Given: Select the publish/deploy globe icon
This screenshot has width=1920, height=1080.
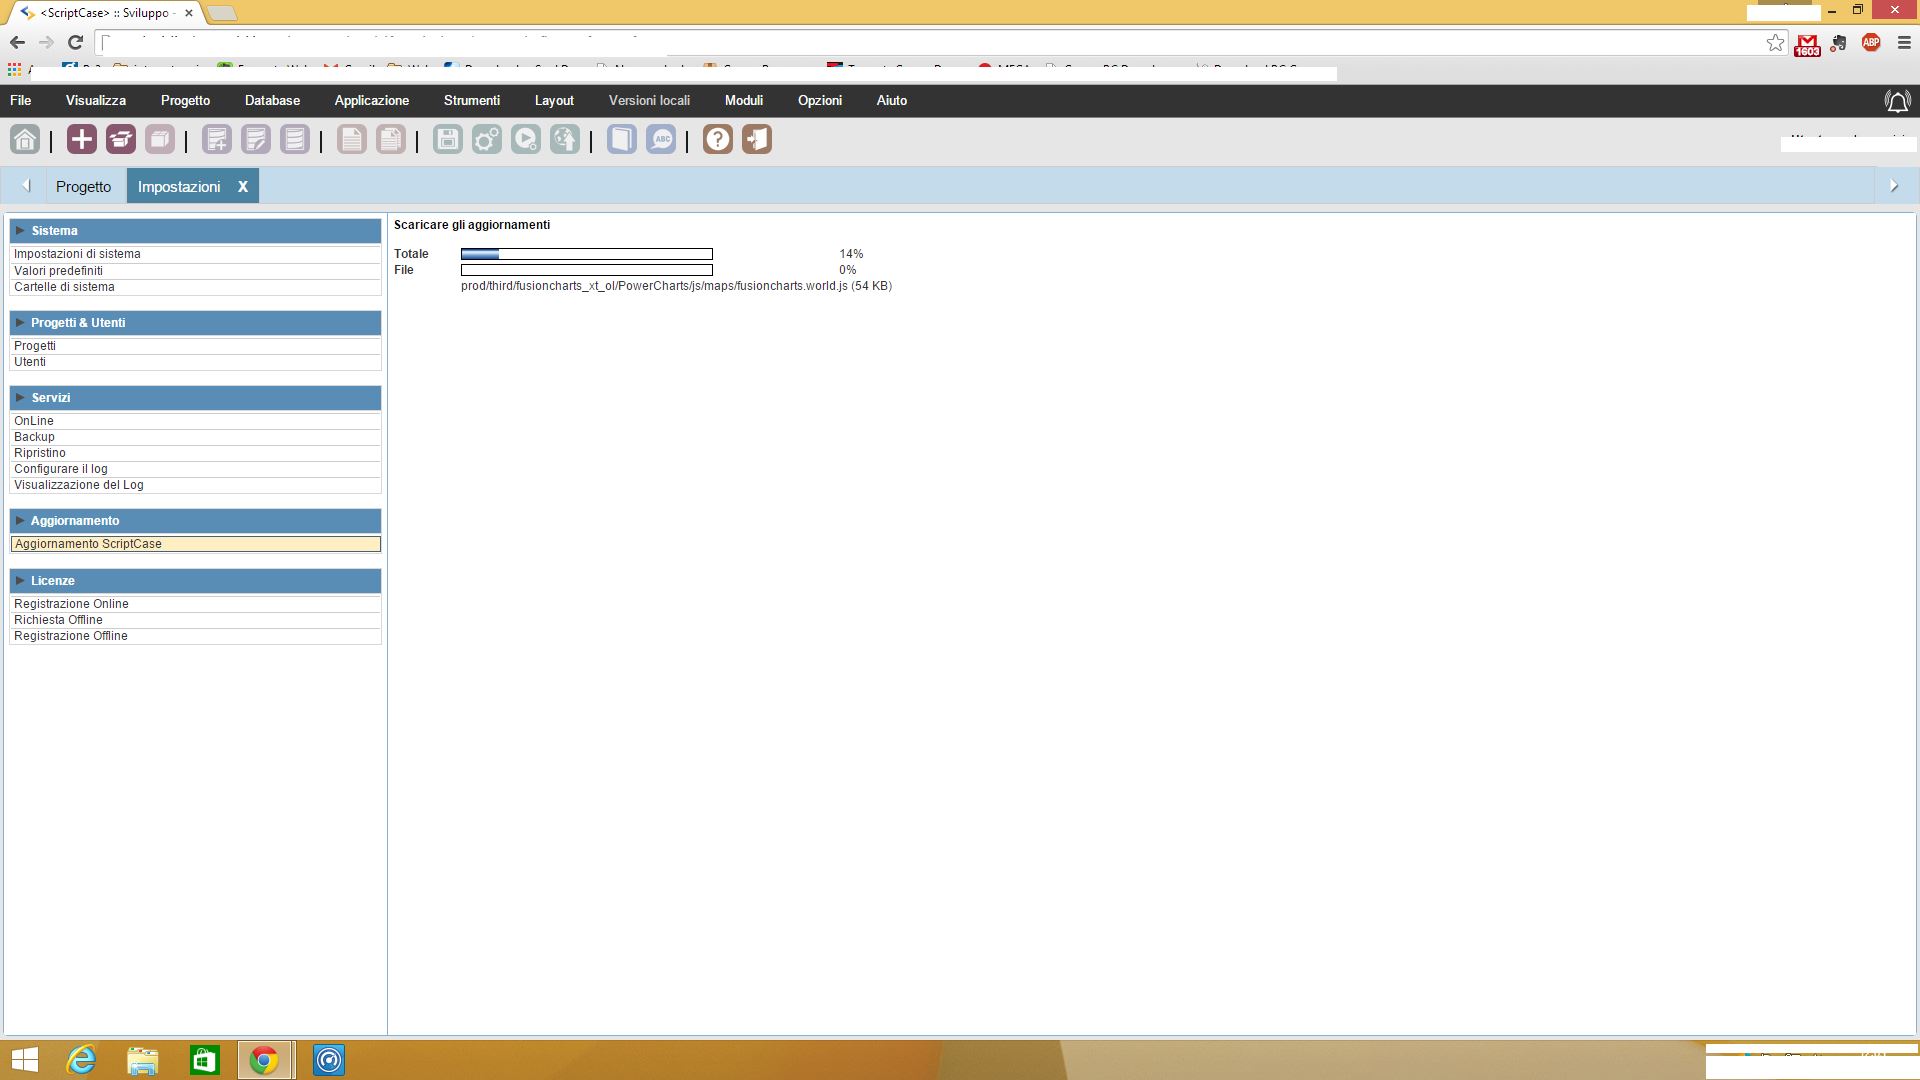Looking at the screenshot, I should 564,139.
